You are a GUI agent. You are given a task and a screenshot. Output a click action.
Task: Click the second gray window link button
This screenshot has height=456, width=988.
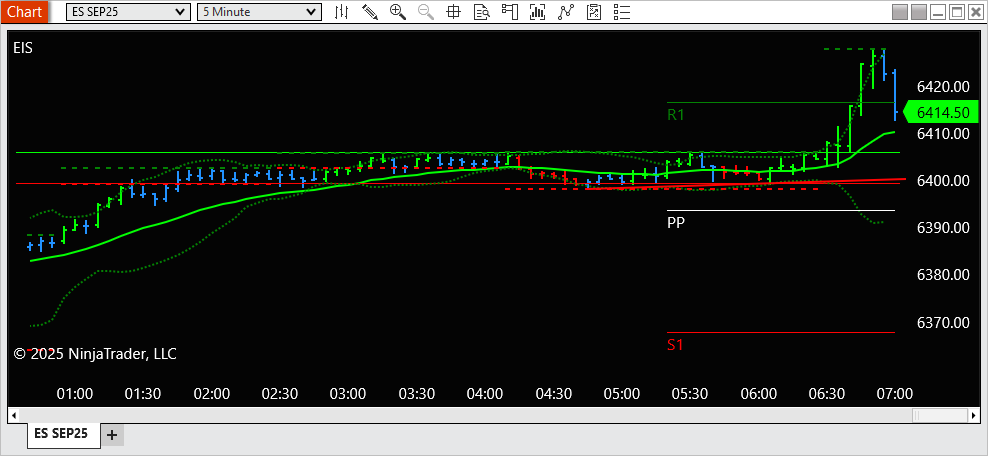click(919, 11)
